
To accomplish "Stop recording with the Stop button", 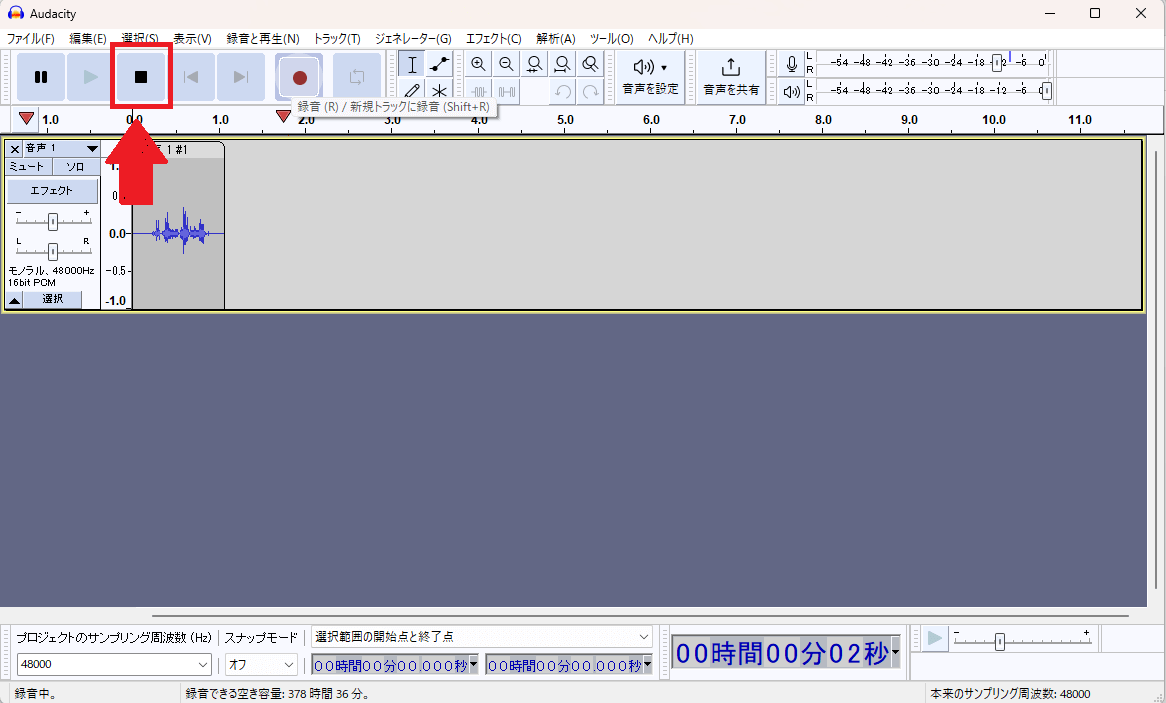I will pyautogui.click(x=141, y=77).
